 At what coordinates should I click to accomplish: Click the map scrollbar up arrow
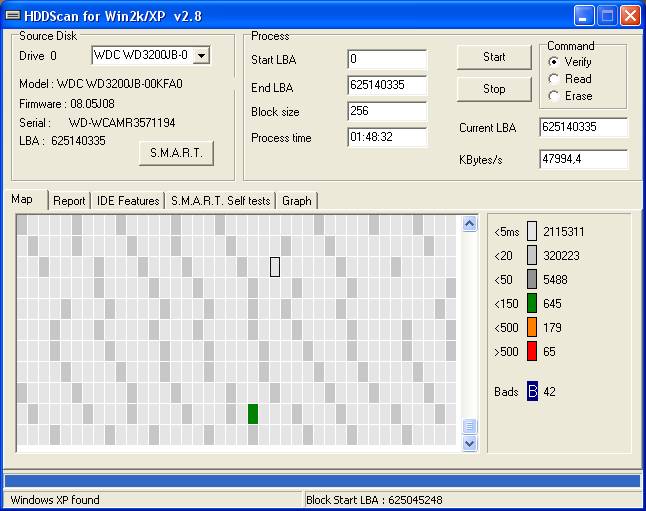[469, 224]
